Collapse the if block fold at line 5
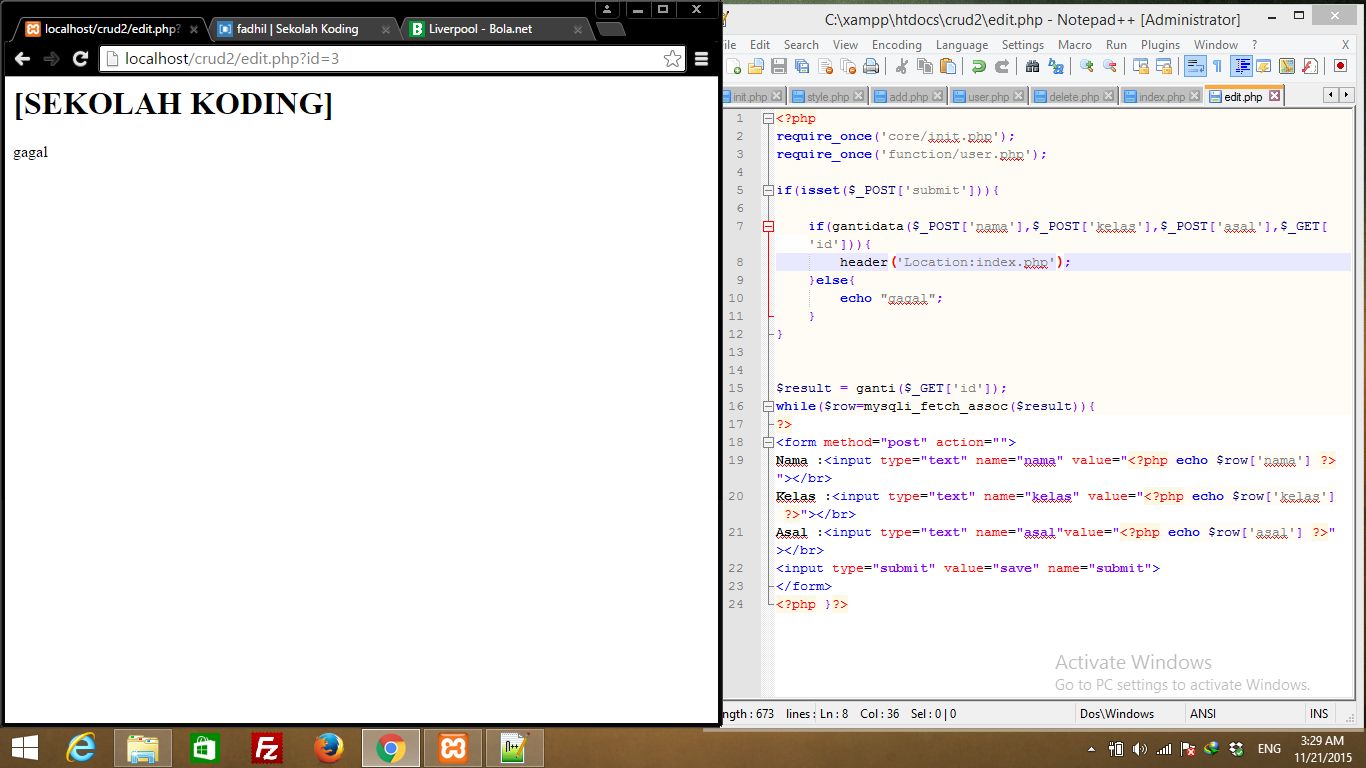The image size is (1366, 768). (x=767, y=191)
